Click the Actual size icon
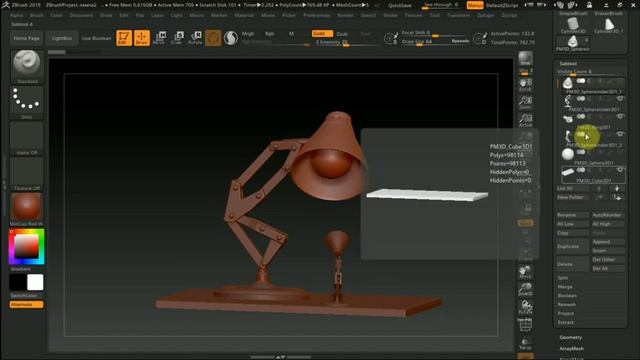Image resolution: width=640 pixels, height=360 pixels. 525,120
